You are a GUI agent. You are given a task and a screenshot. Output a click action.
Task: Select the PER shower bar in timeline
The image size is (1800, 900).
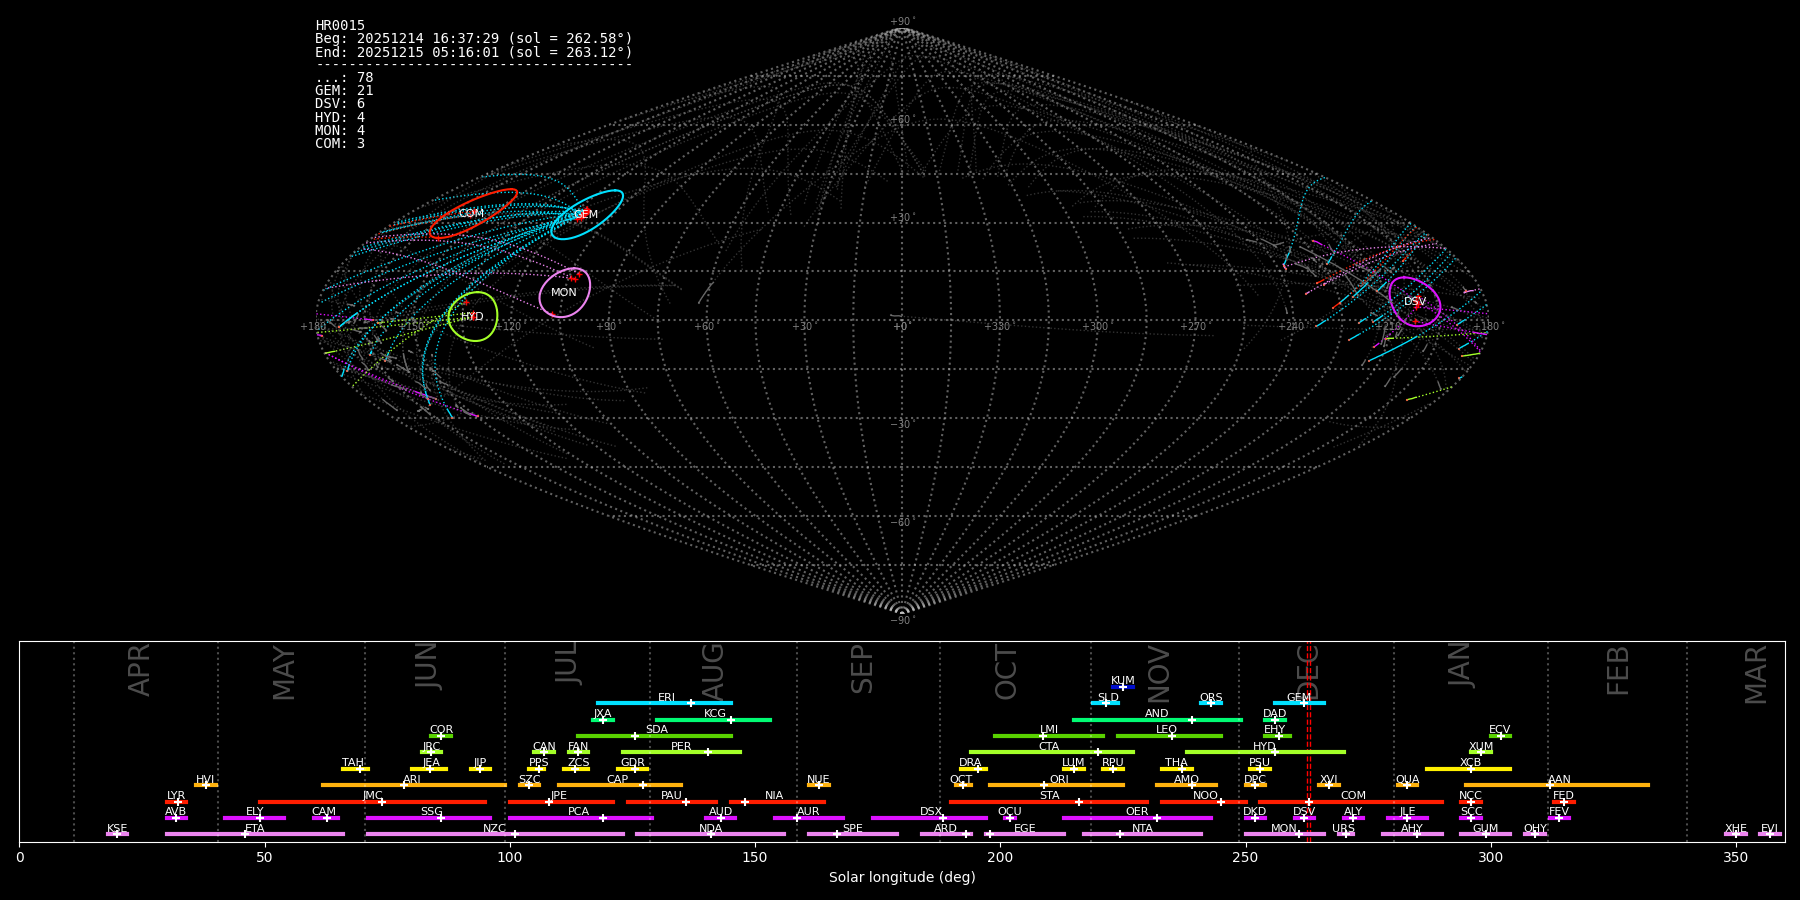tap(681, 752)
